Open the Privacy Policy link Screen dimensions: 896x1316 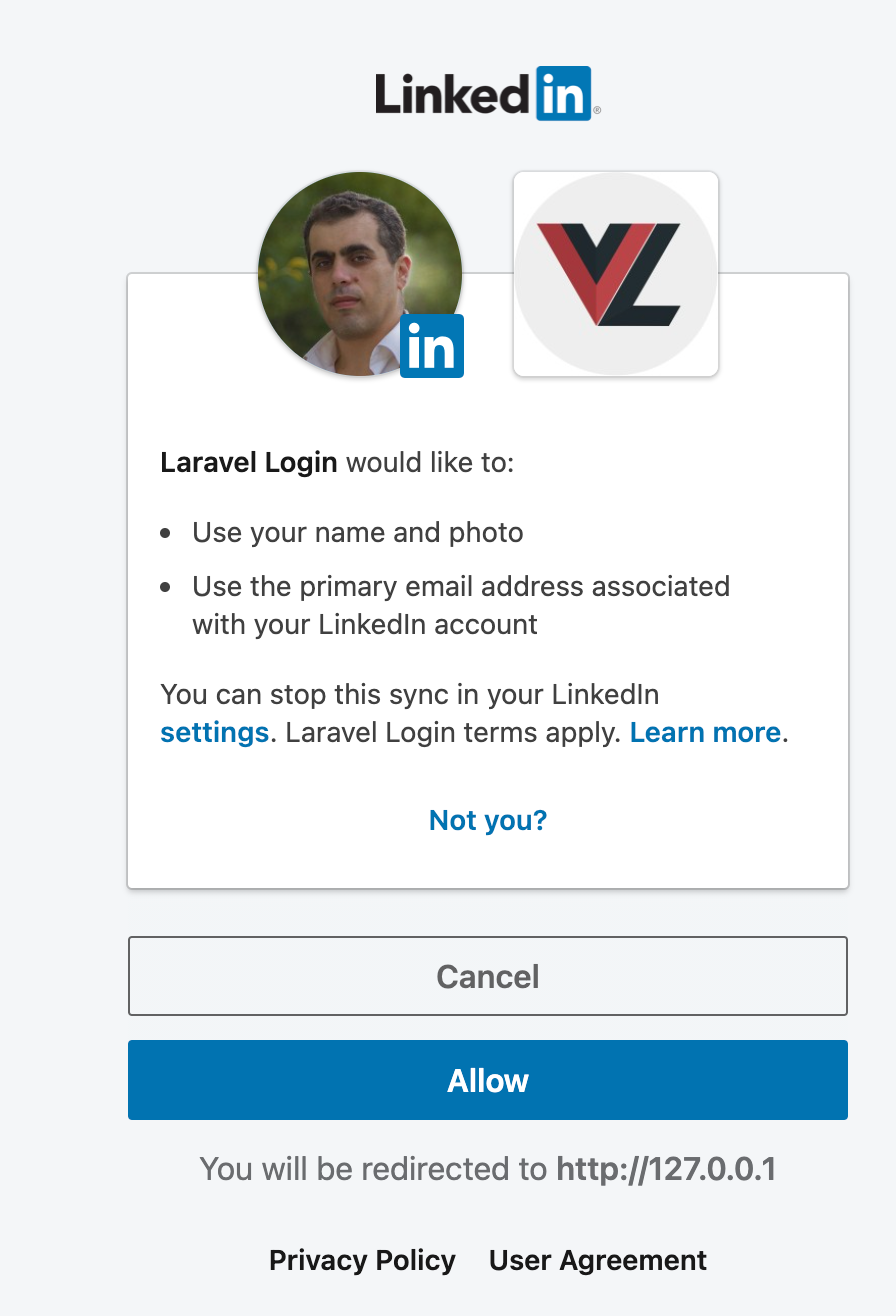pyautogui.click(x=362, y=1260)
